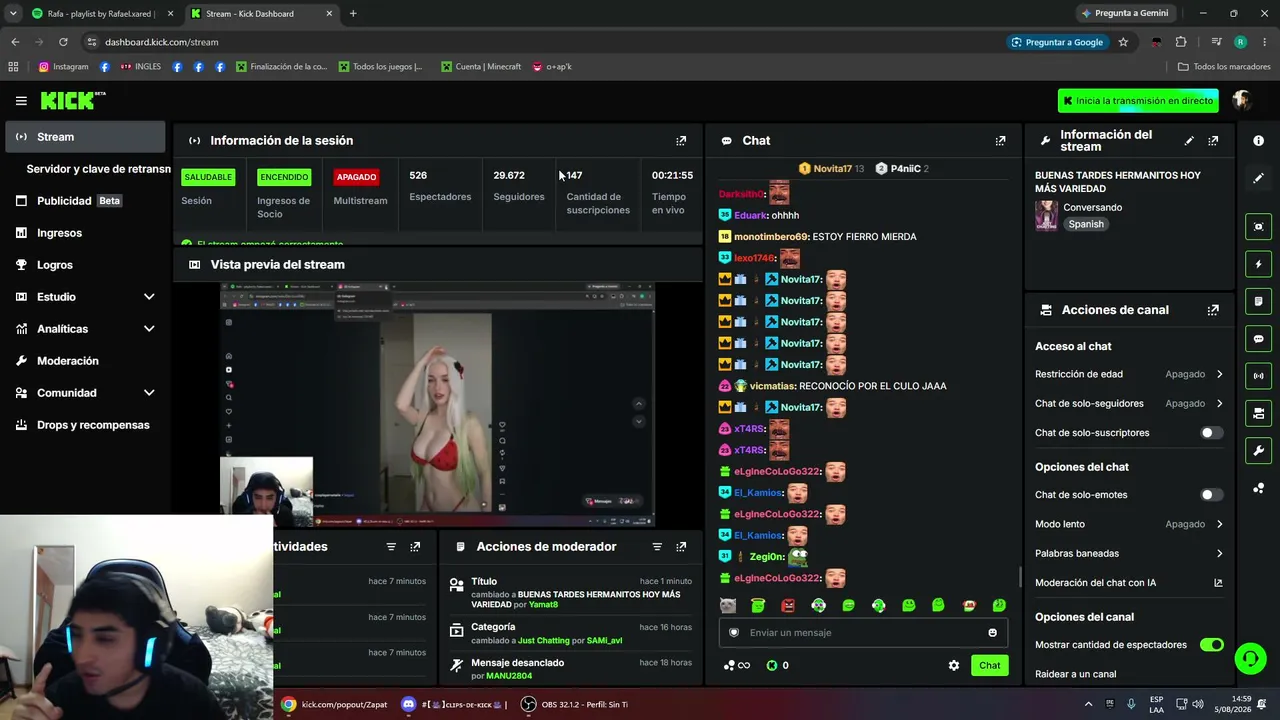This screenshot has width=1280, height=720.
Task: Open the Instagram bookmark
Action: 63,67
